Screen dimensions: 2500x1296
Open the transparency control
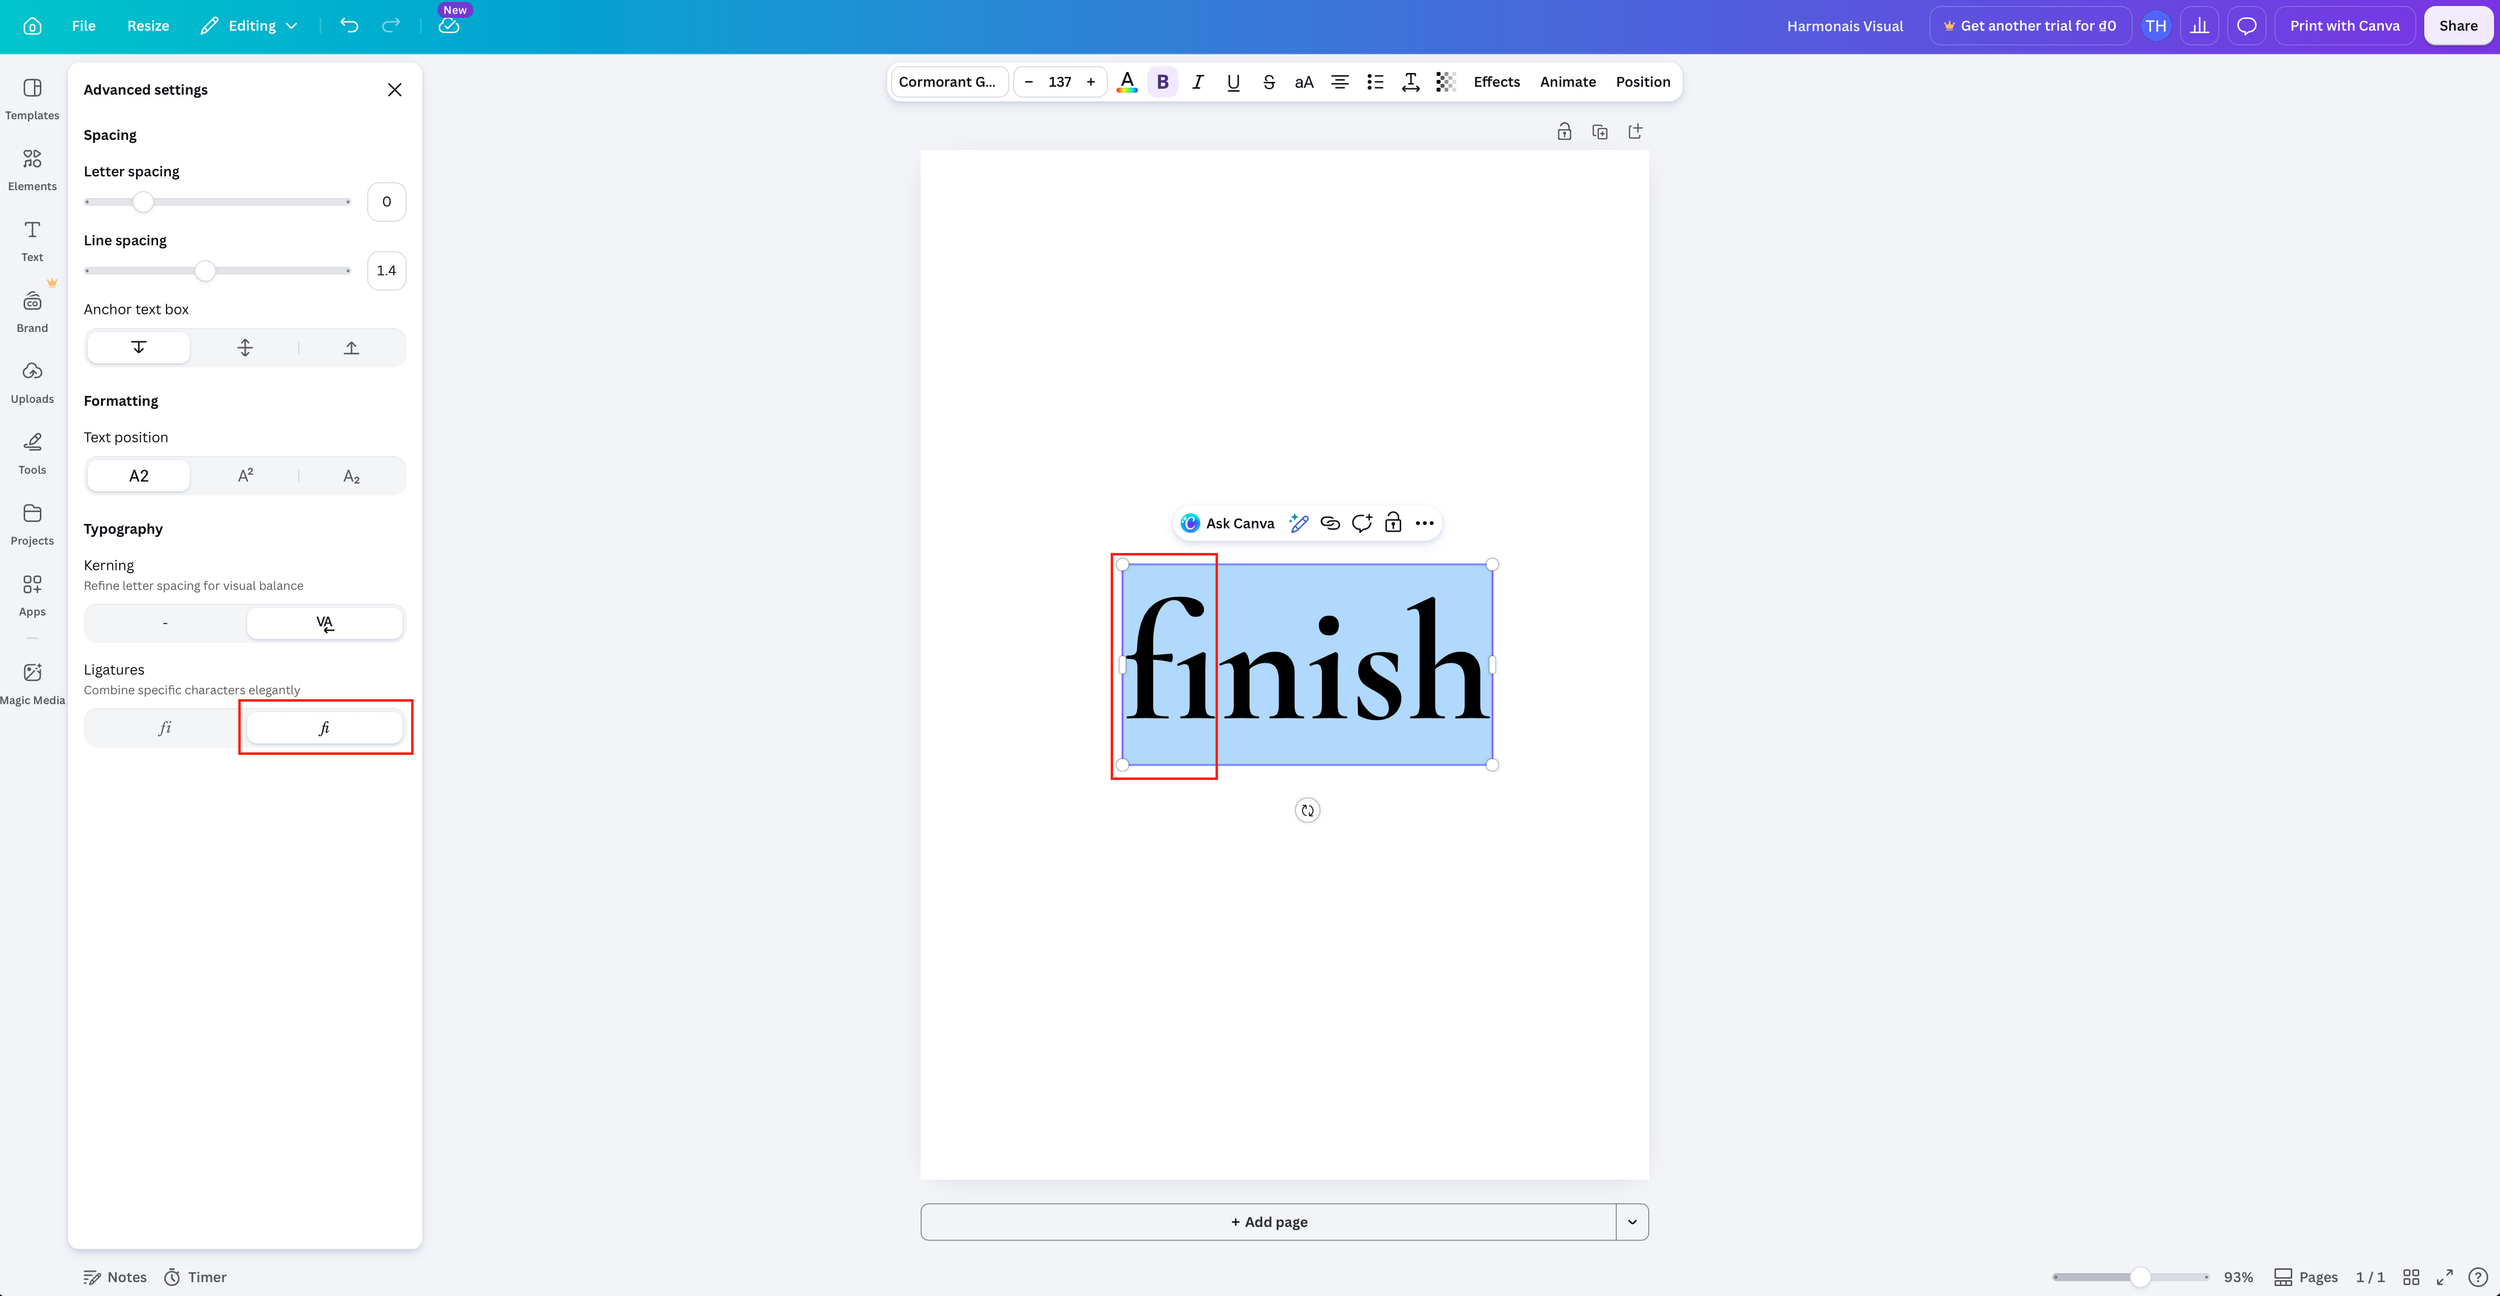[1446, 82]
